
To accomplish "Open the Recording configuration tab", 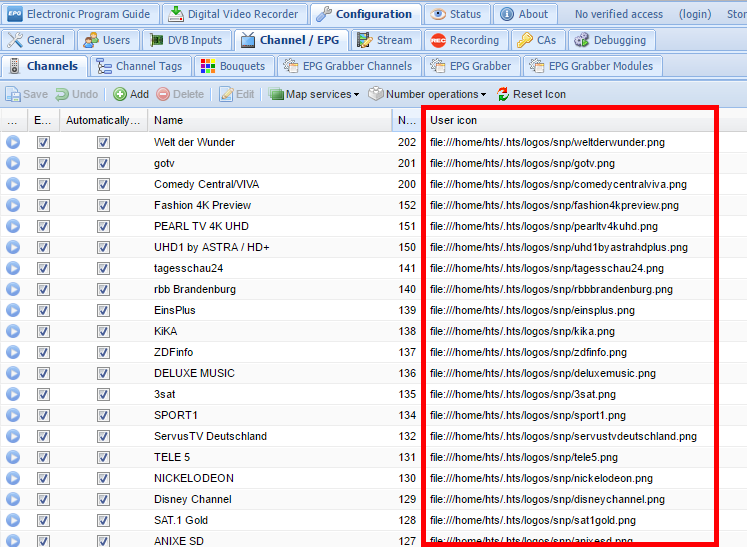I will tap(465, 40).
